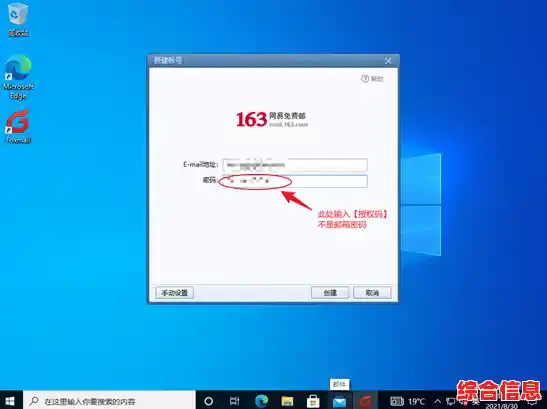Open the weather widget showing 19°C
Viewport: 547px width, 409px height.
point(407,401)
